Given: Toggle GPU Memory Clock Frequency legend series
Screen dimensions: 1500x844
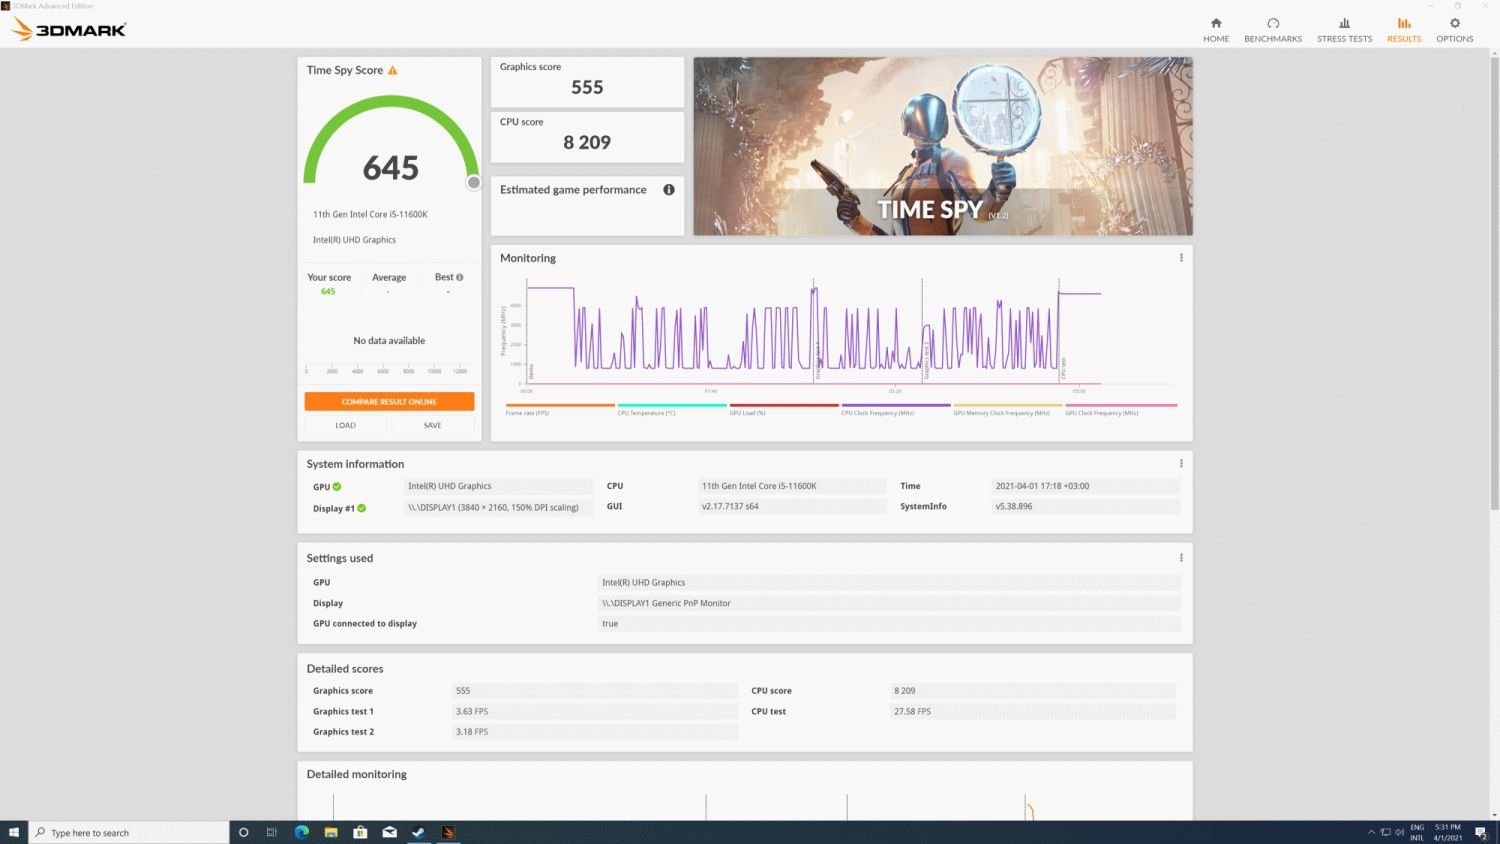Looking at the screenshot, I should (x=1008, y=409).
